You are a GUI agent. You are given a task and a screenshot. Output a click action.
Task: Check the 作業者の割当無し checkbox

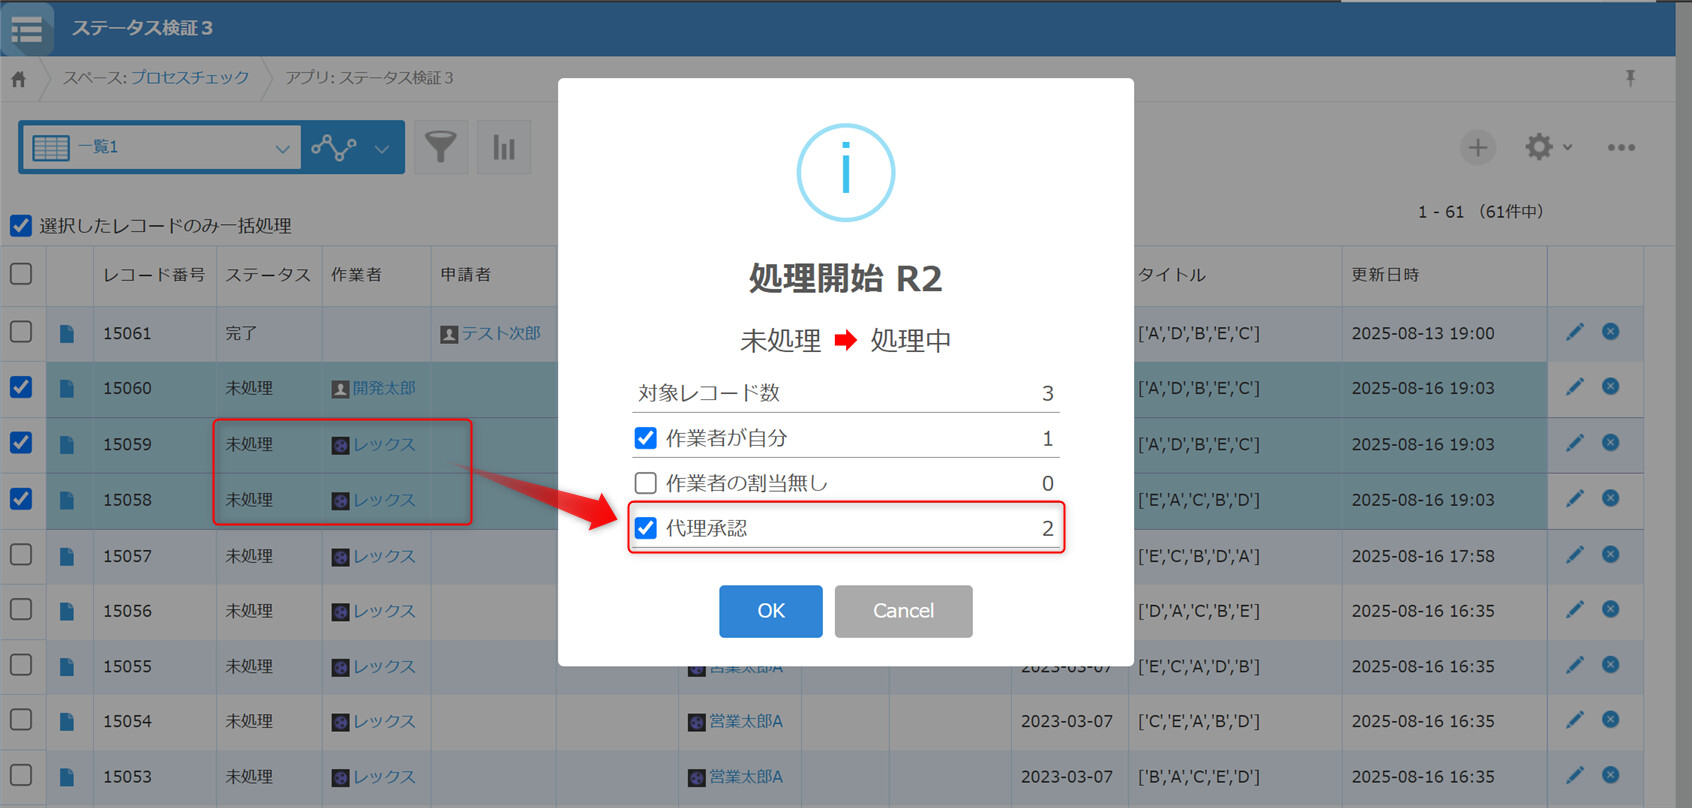click(x=646, y=483)
